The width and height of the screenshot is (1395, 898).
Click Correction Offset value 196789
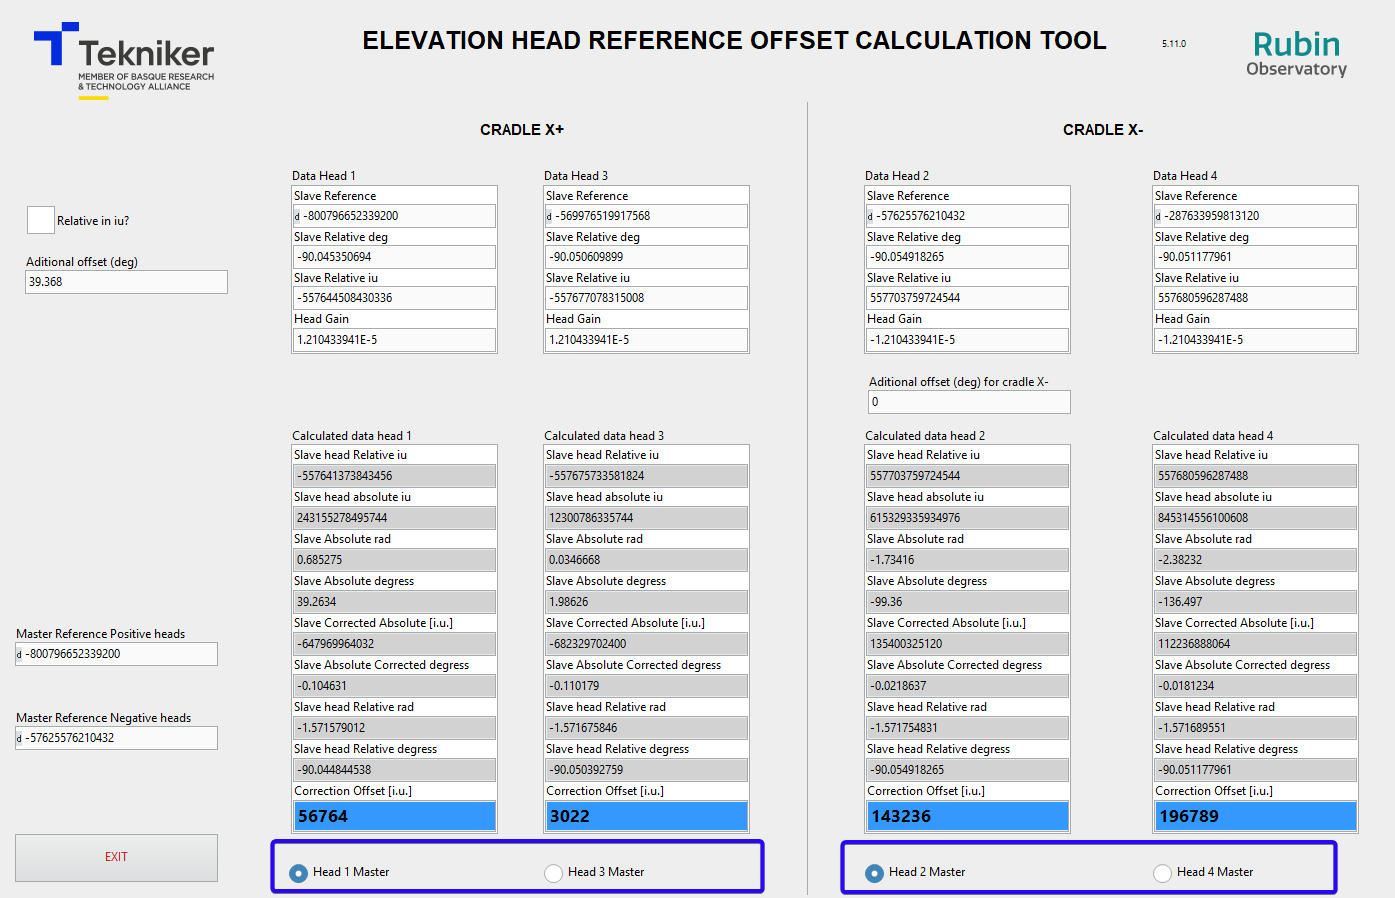coord(1255,816)
